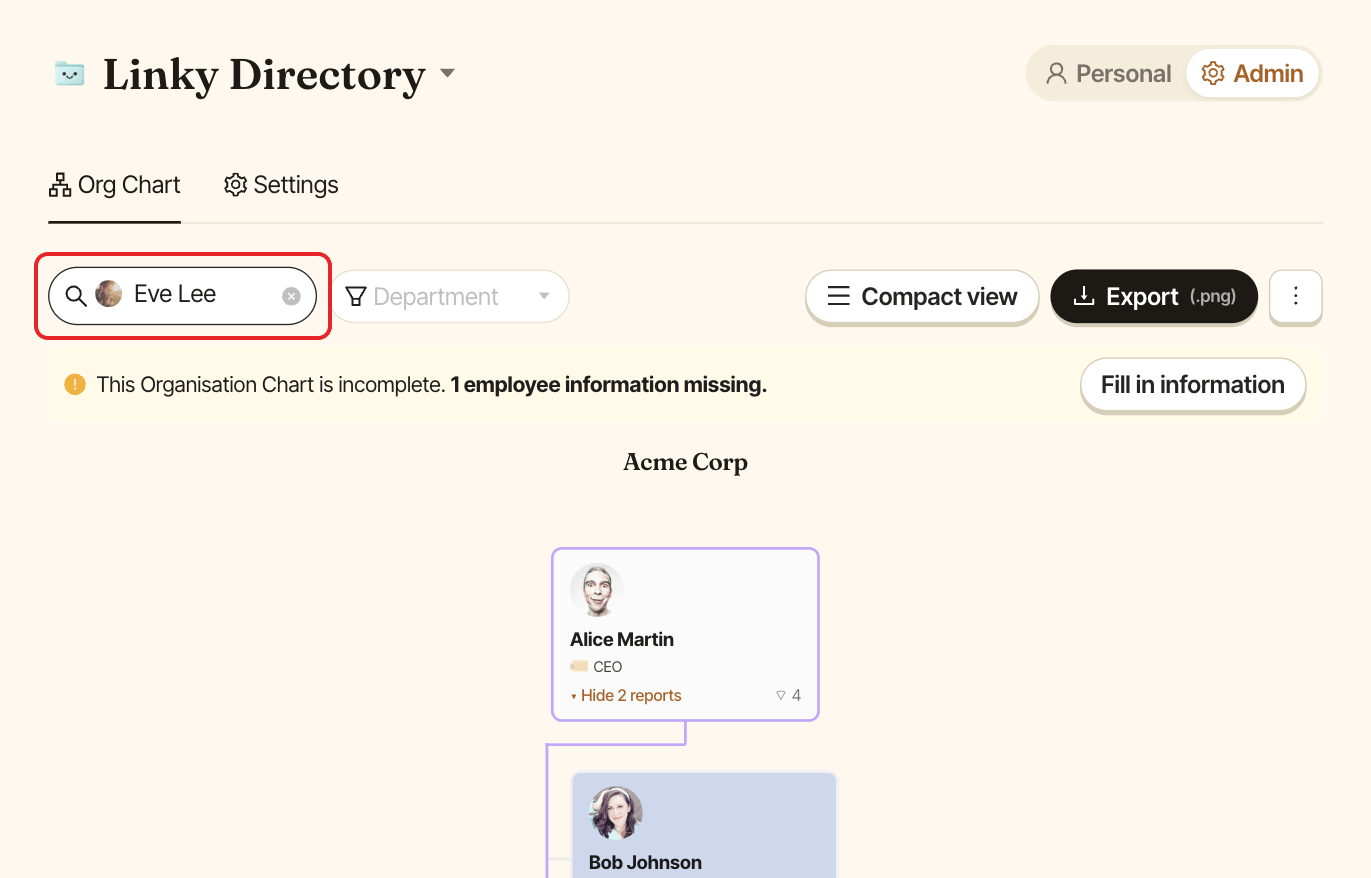Click the CEO role label on Alice's card
This screenshot has height=878, width=1371.
click(608, 667)
